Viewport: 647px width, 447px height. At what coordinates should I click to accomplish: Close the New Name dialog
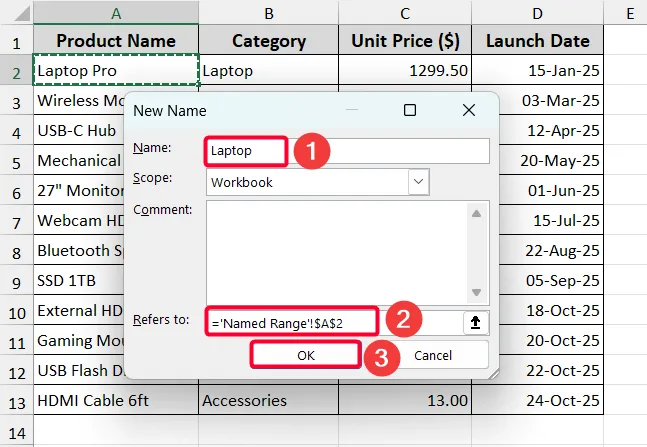(469, 110)
